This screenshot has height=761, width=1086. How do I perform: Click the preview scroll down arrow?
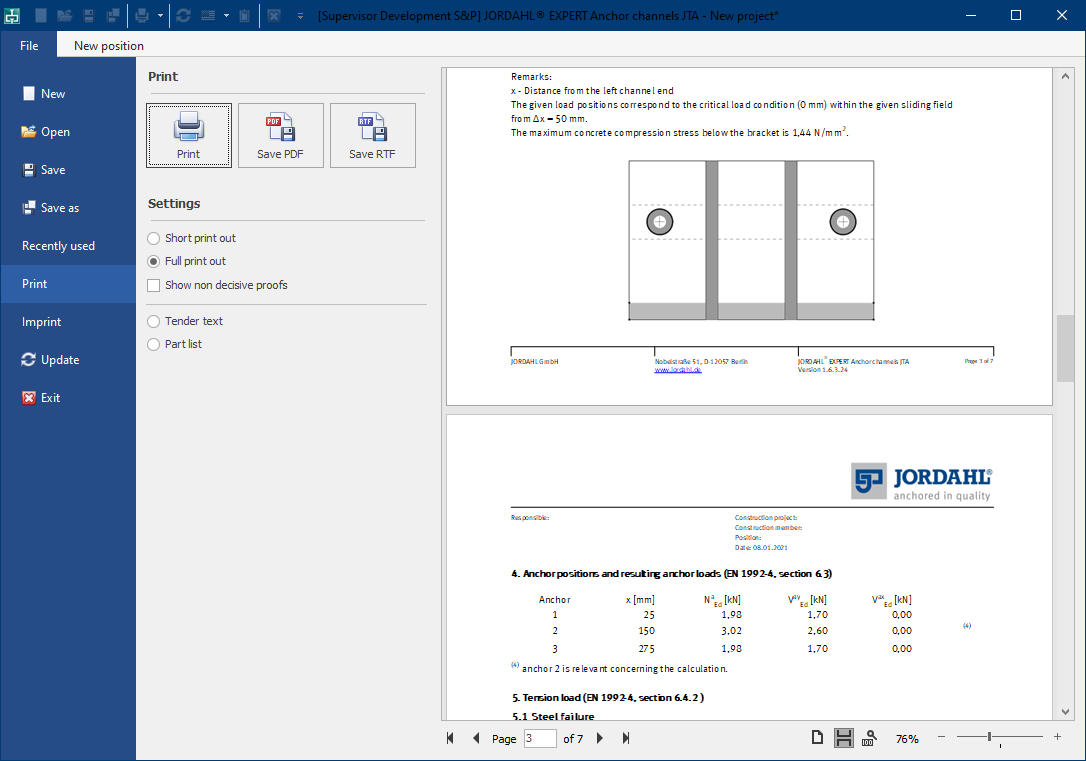pyautogui.click(x=1065, y=712)
